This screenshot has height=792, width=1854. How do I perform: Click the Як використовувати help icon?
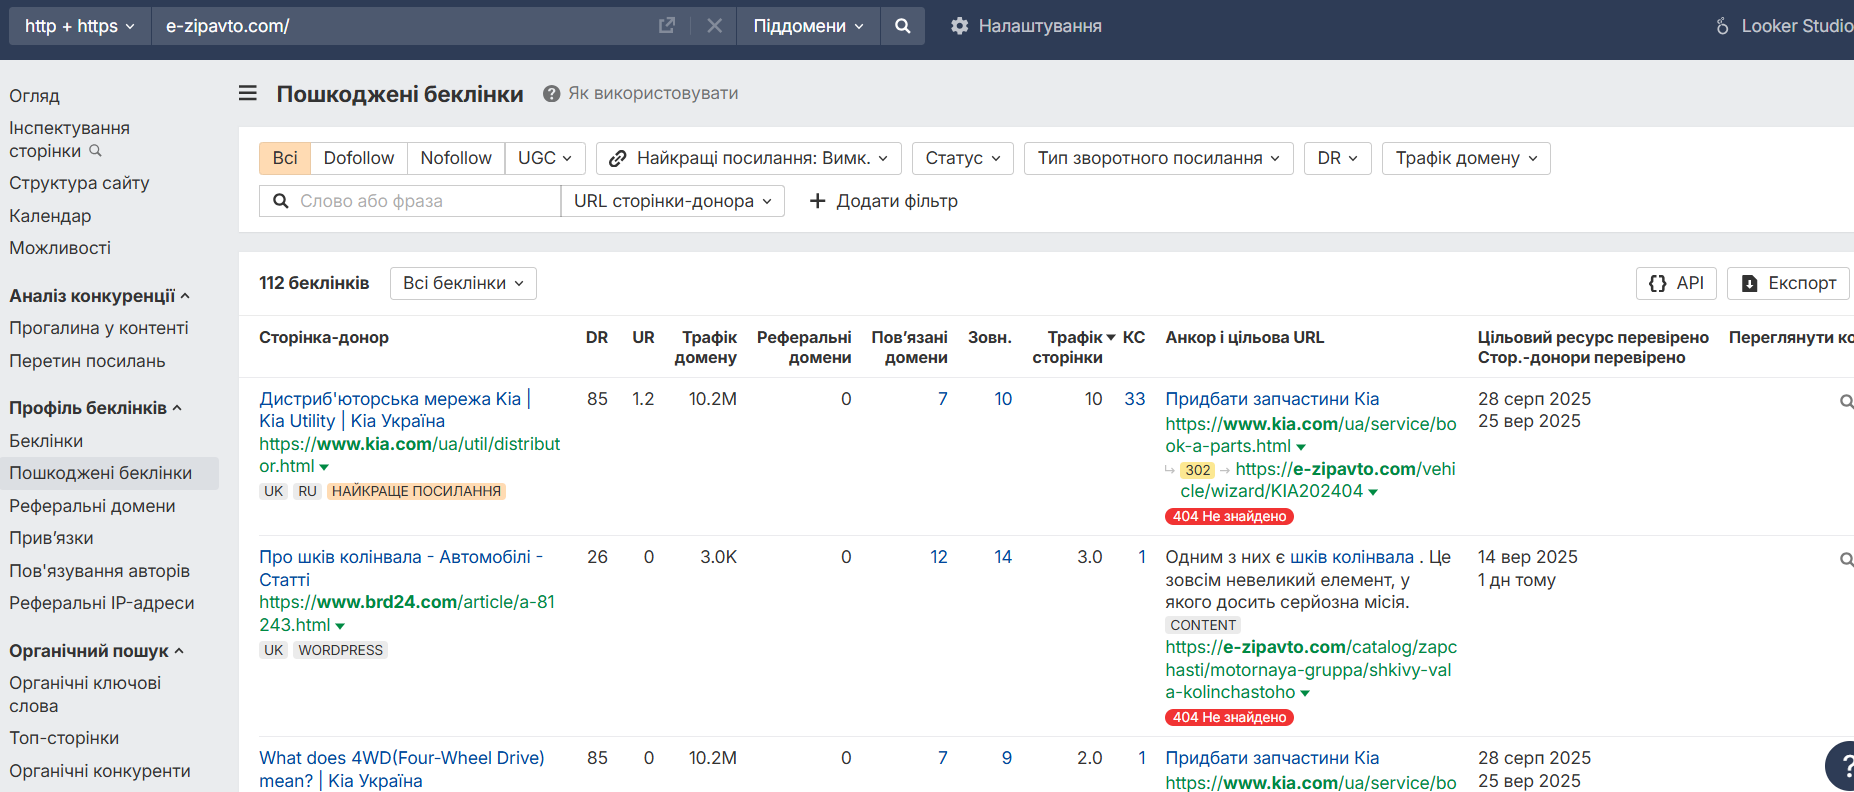pyautogui.click(x=551, y=93)
